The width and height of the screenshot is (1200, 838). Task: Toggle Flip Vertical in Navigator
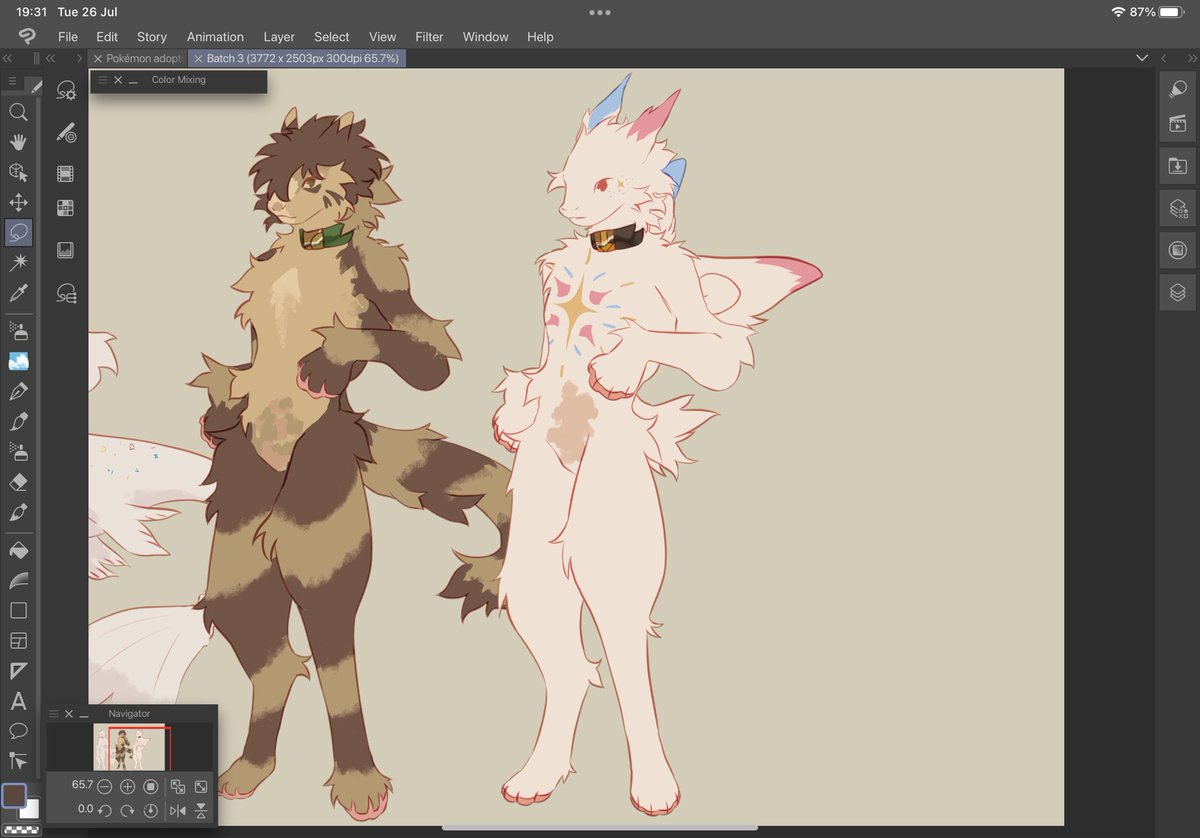(x=201, y=810)
